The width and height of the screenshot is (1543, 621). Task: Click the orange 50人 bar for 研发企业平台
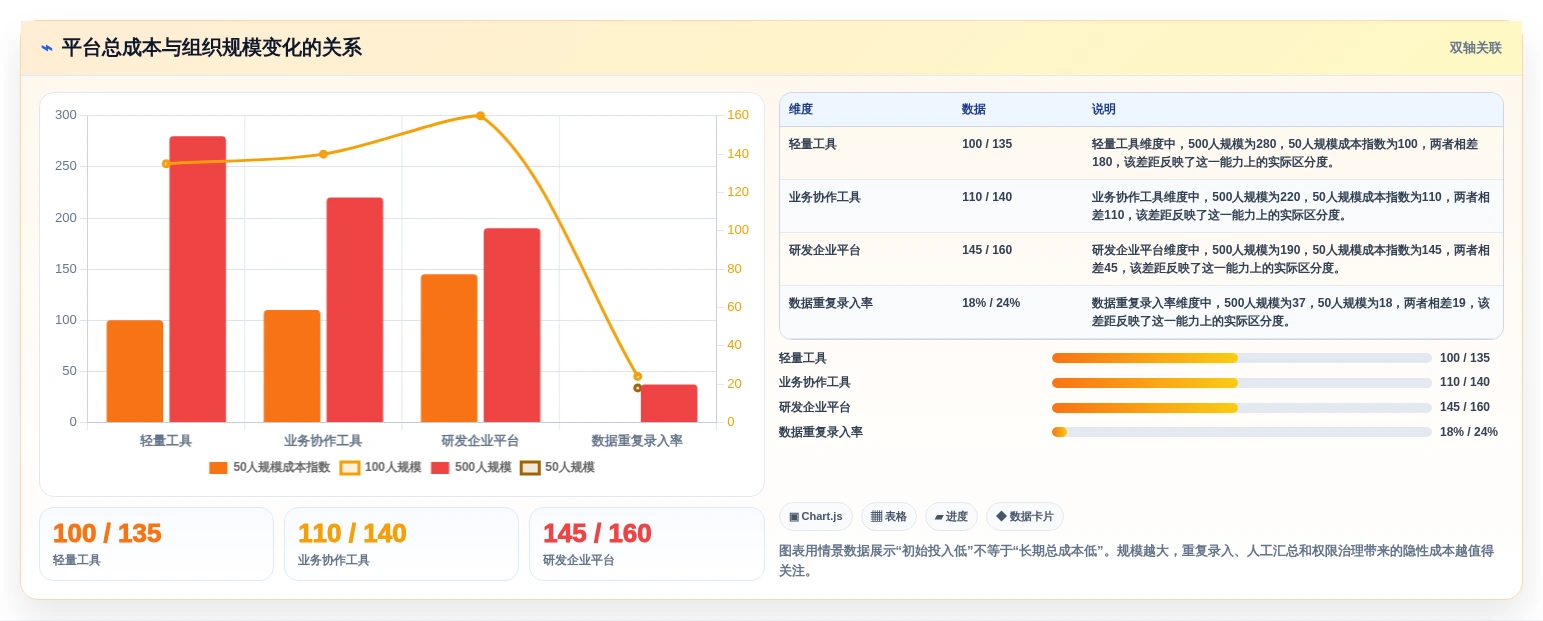tap(449, 348)
